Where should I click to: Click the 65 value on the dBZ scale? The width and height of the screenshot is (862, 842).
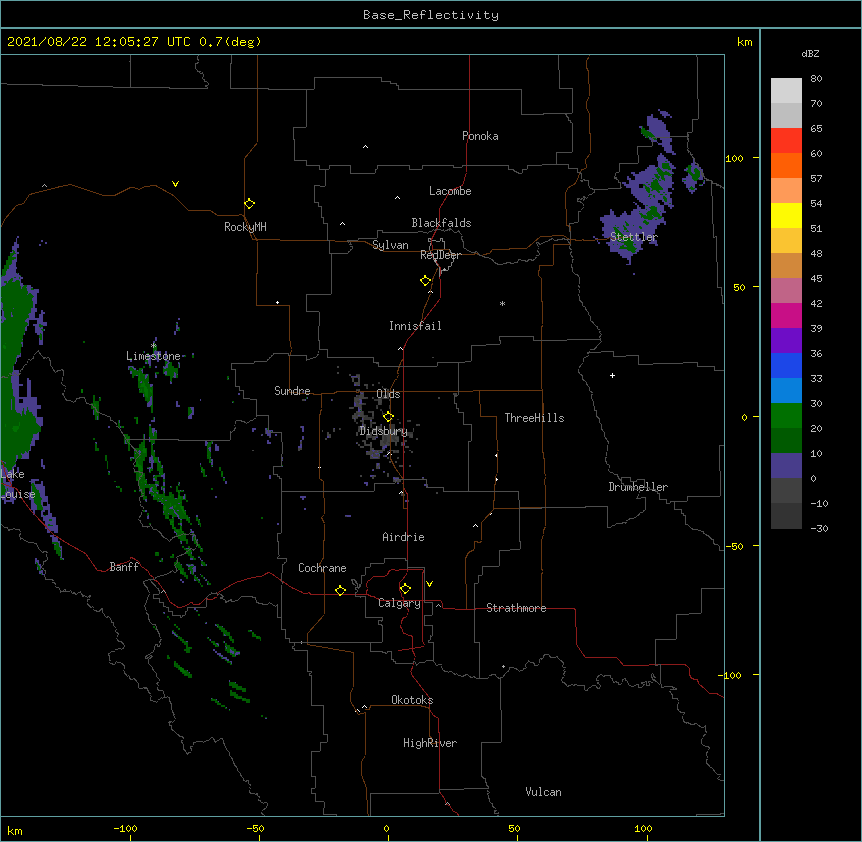click(x=816, y=129)
